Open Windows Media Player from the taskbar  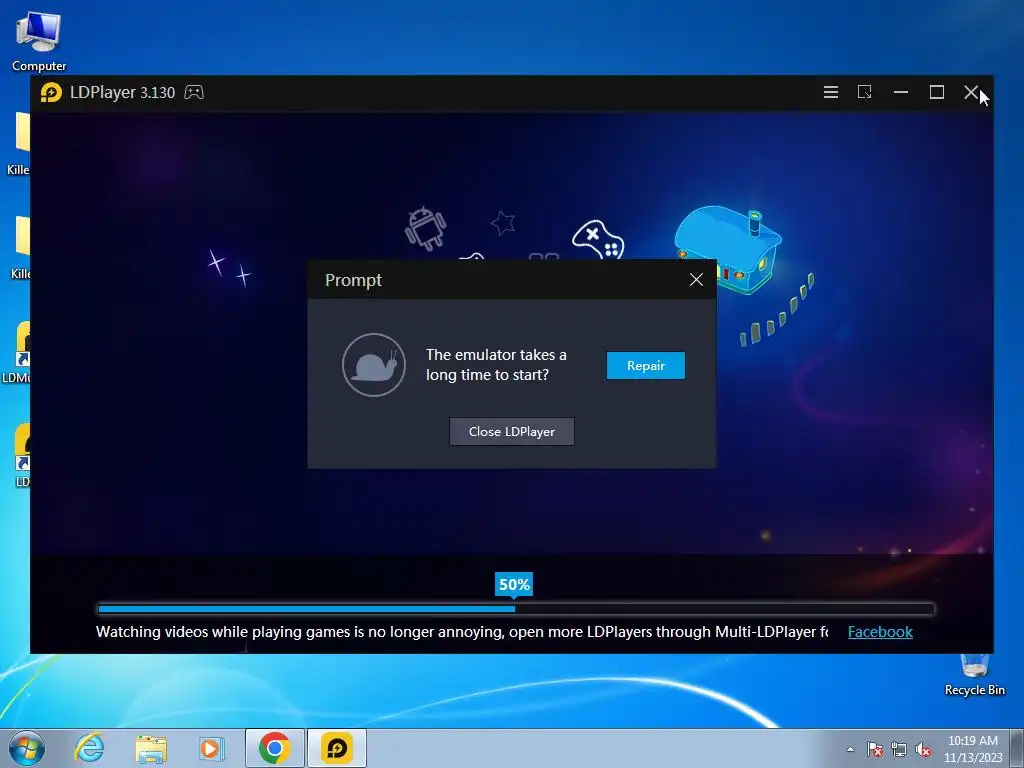[211, 748]
